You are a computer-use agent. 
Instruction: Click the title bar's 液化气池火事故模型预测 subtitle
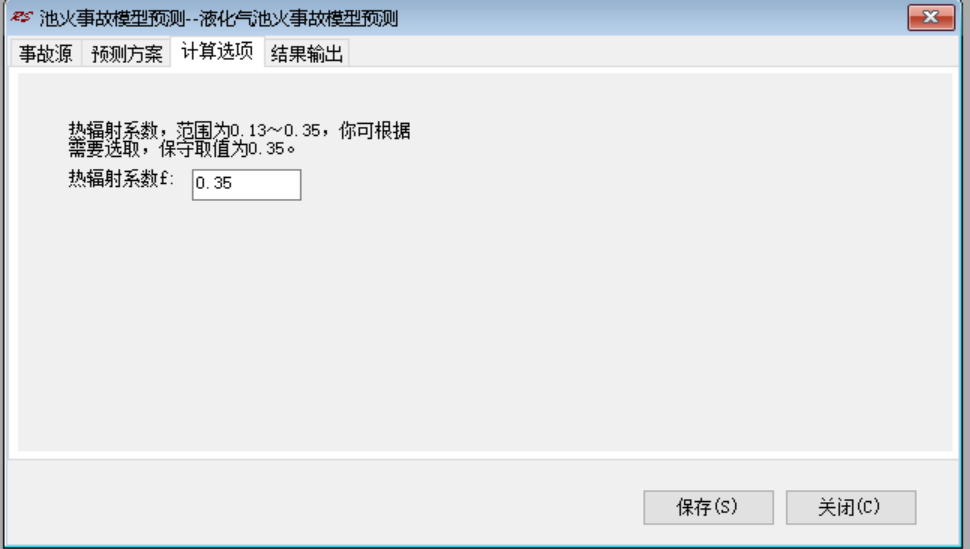pyautogui.click(x=299, y=19)
